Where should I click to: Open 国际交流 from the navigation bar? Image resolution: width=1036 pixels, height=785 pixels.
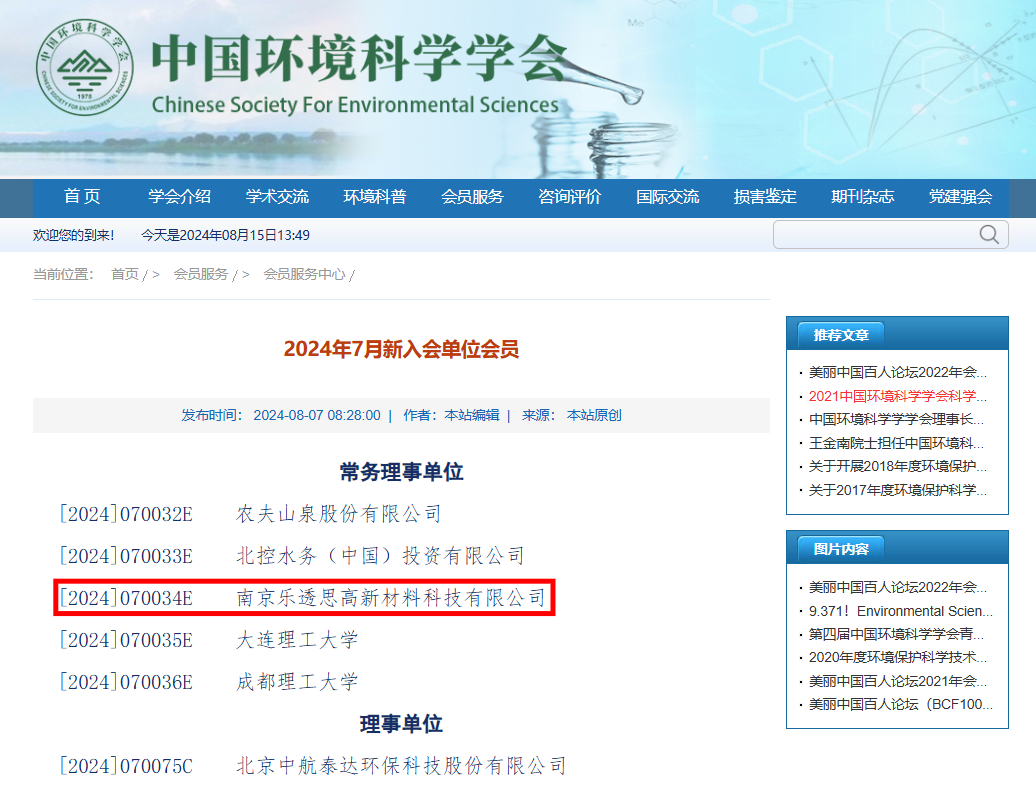667,196
